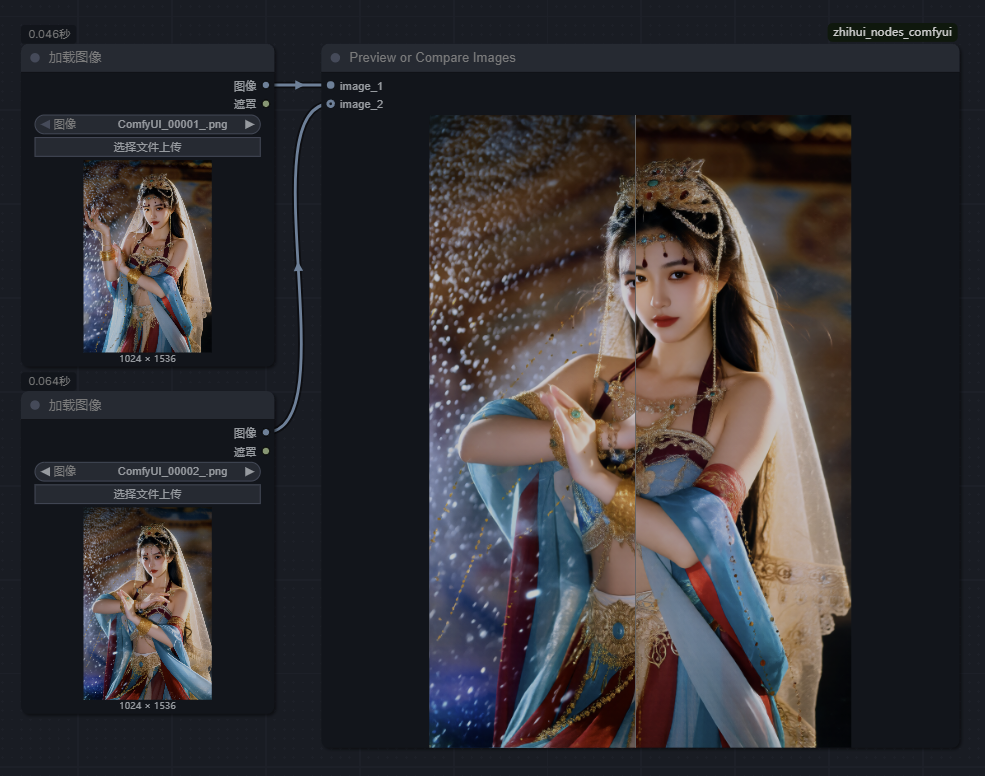
Task: Click the comparison divider line in preview
Action: 635,431
